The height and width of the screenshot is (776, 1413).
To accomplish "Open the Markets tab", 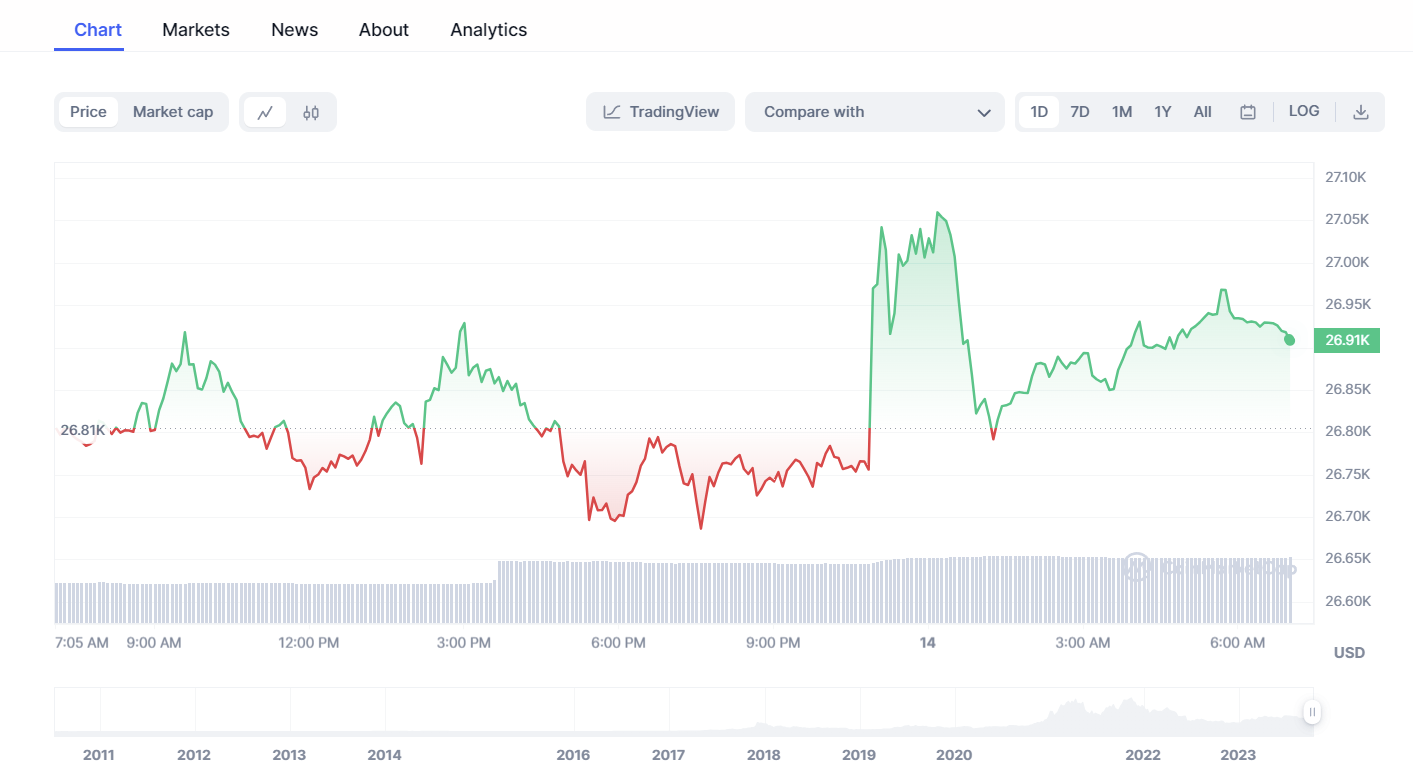I will pos(196,30).
